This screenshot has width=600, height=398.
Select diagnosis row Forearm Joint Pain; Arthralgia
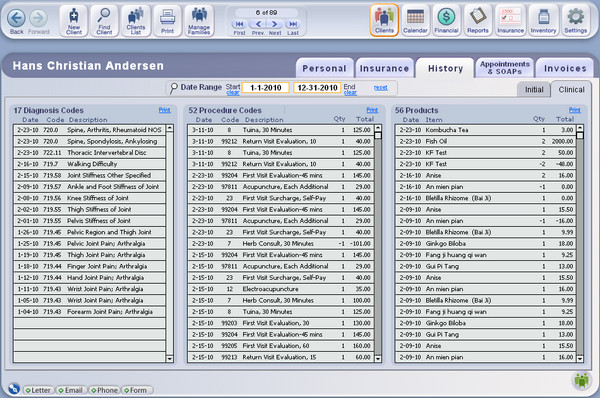90,312
